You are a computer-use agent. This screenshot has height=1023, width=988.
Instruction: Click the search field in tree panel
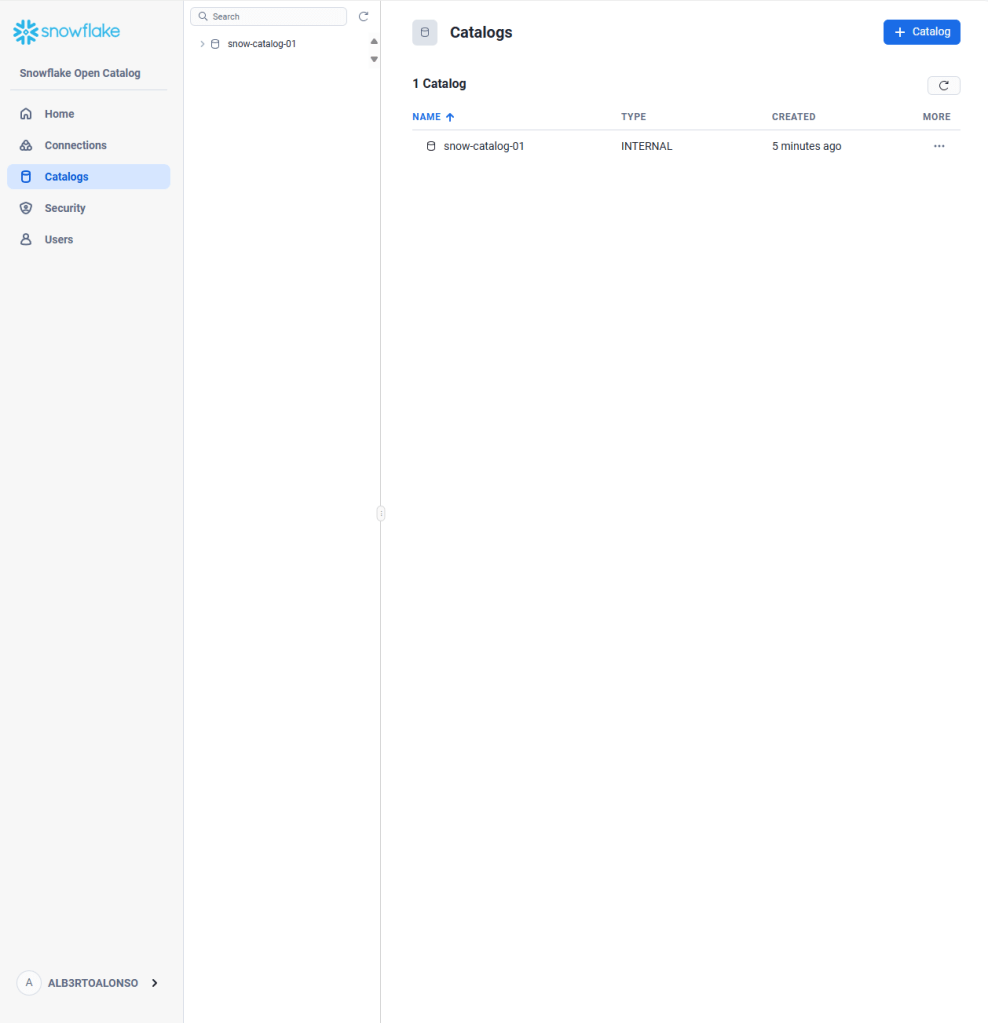(270, 17)
